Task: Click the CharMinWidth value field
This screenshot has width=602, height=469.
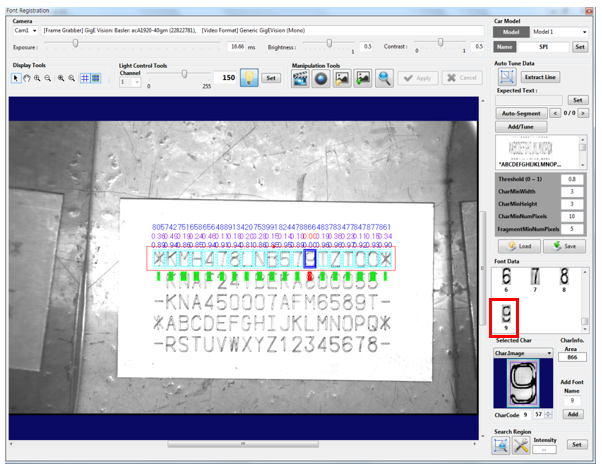Action: [570, 191]
